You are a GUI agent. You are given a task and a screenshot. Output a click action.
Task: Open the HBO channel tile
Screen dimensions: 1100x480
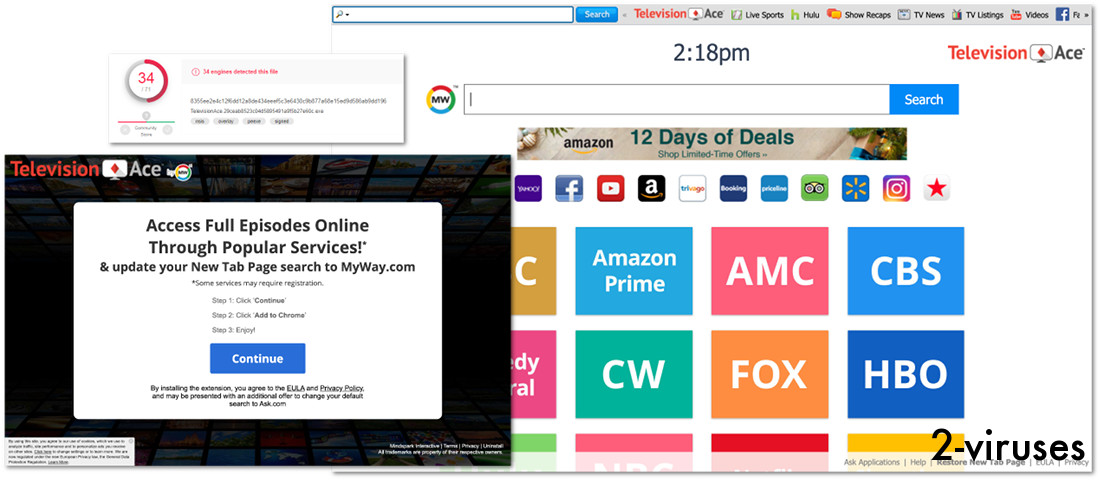[x=906, y=374]
